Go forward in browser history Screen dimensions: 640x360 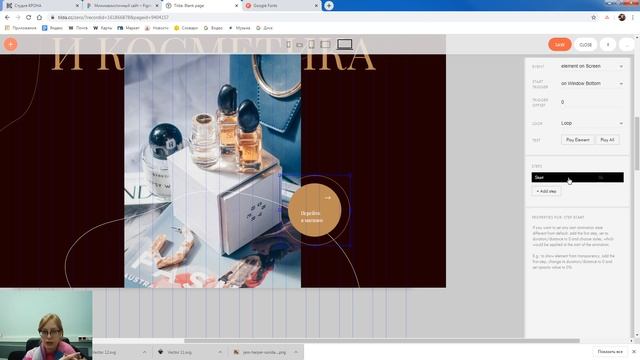pos(18,18)
